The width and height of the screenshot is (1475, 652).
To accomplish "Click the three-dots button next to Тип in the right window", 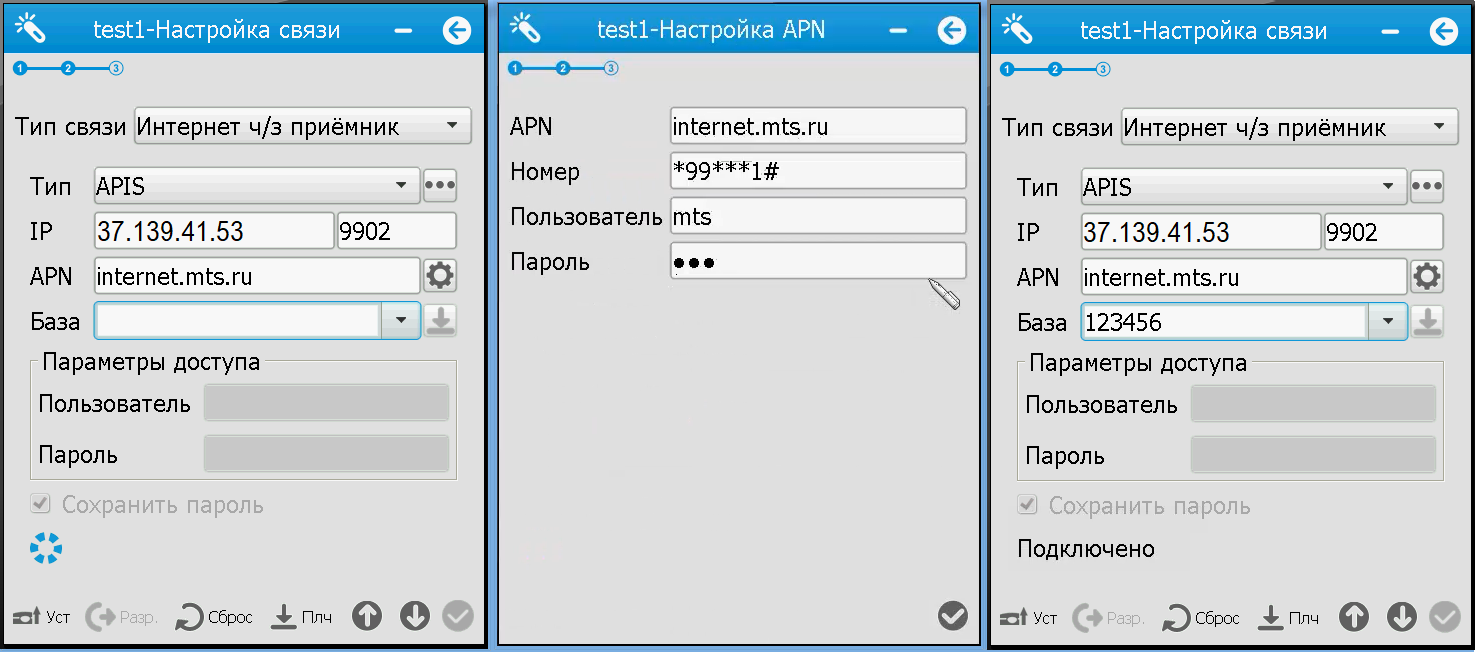I will click(1427, 186).
